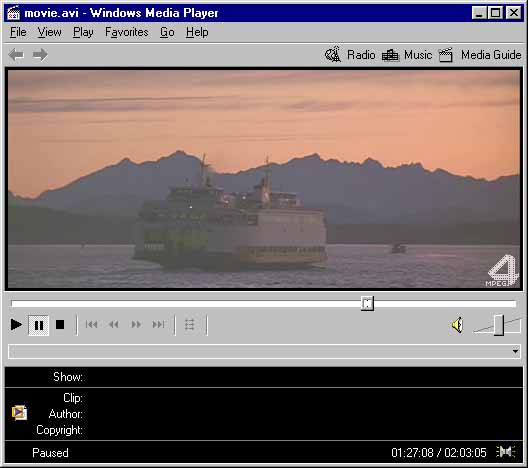Stop playback with the Stop button
This screenshot has height=468, width=528.
pyautogui.click(x=60, y=325)
